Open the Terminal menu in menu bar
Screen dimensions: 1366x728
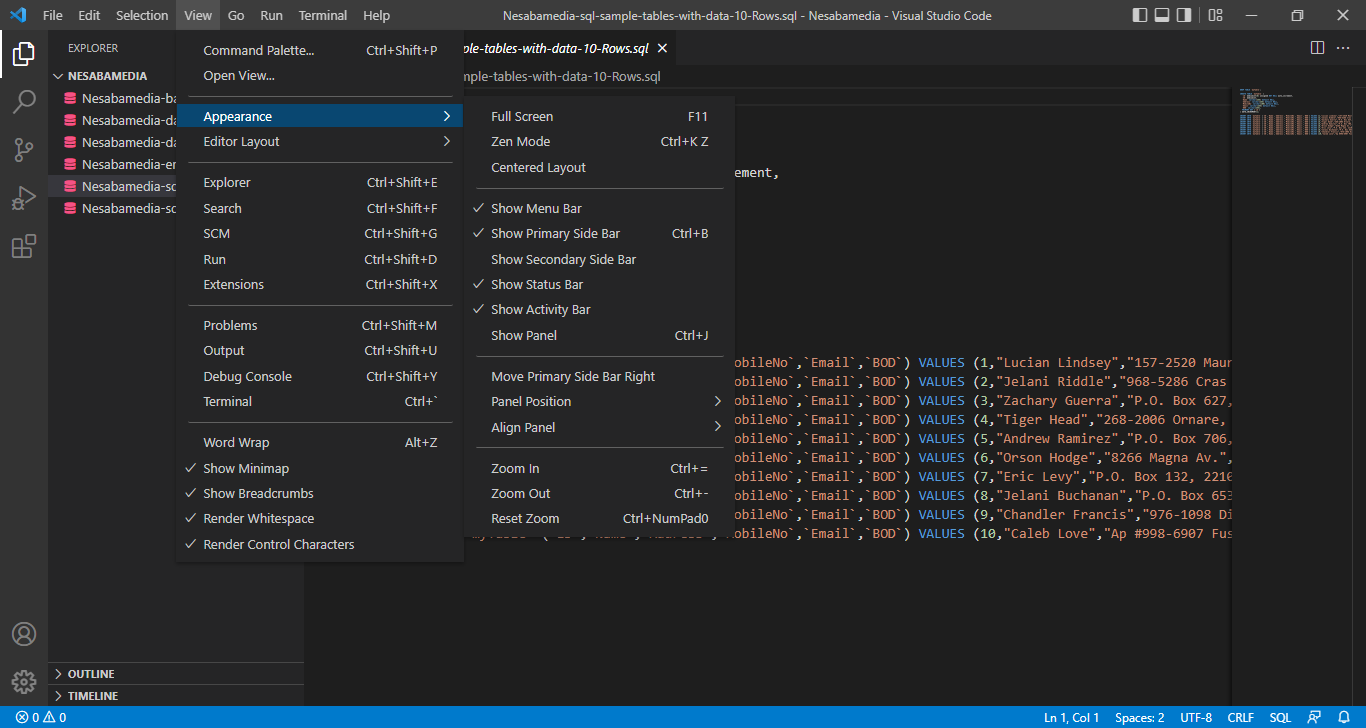322,15
